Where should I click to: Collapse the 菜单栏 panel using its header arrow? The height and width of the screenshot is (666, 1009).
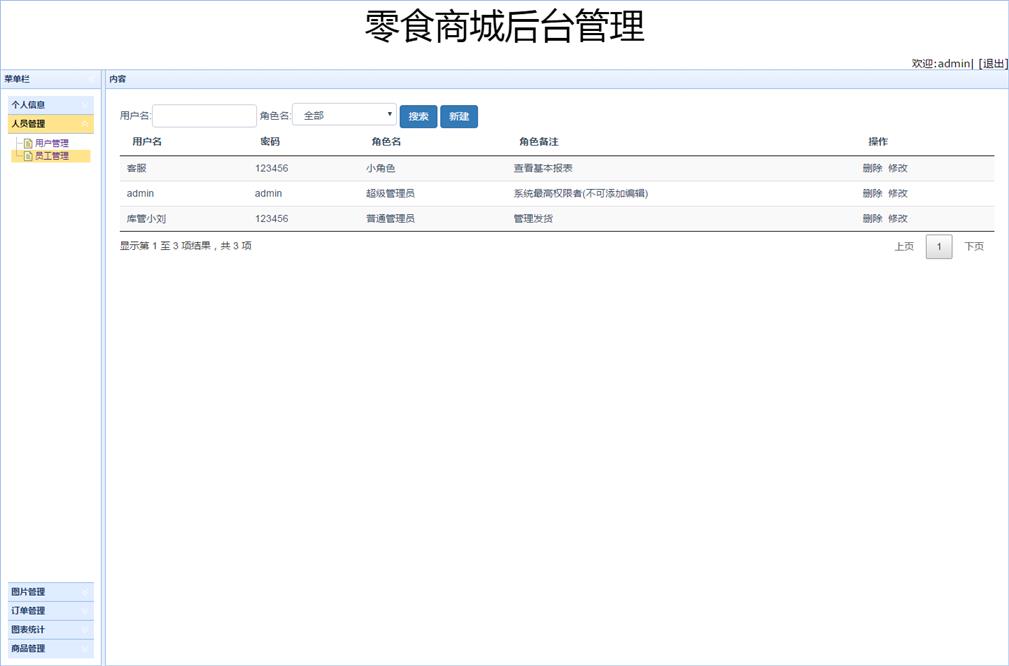pos(90,79)
